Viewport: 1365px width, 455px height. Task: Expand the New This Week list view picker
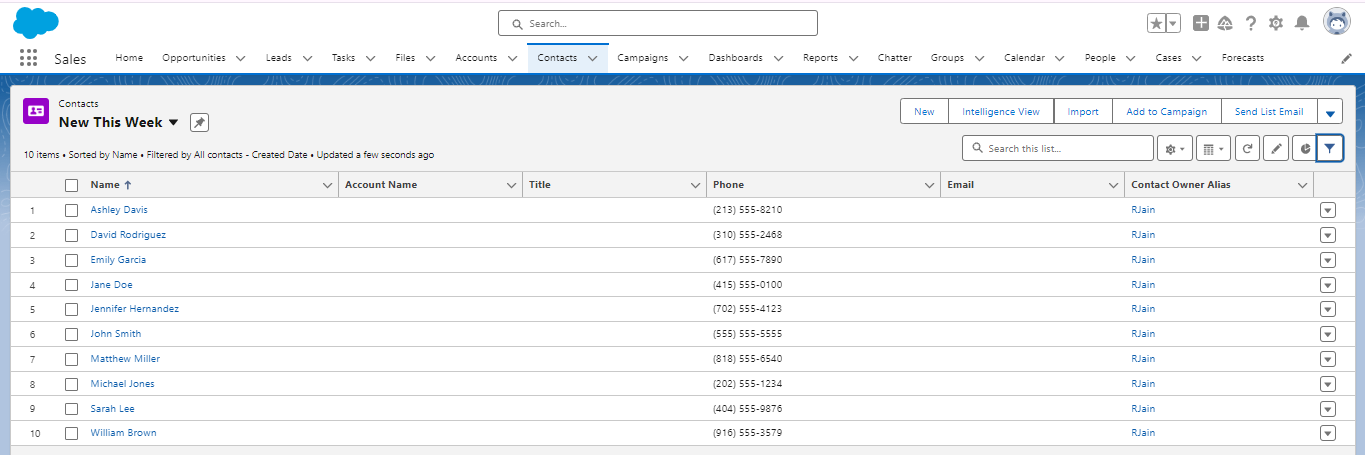coord(173,122)
